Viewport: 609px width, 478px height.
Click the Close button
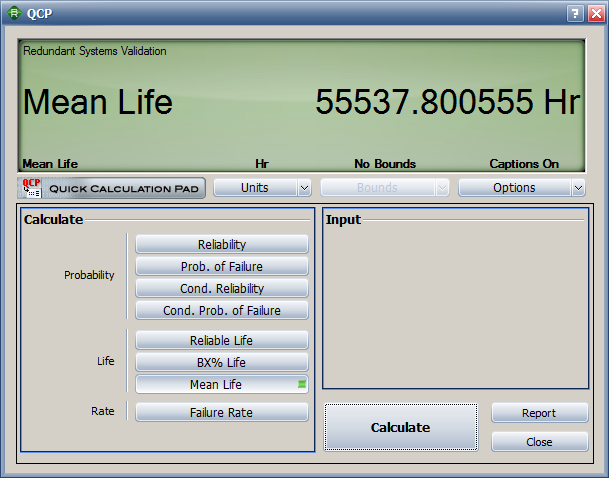(x=539, y=442)
